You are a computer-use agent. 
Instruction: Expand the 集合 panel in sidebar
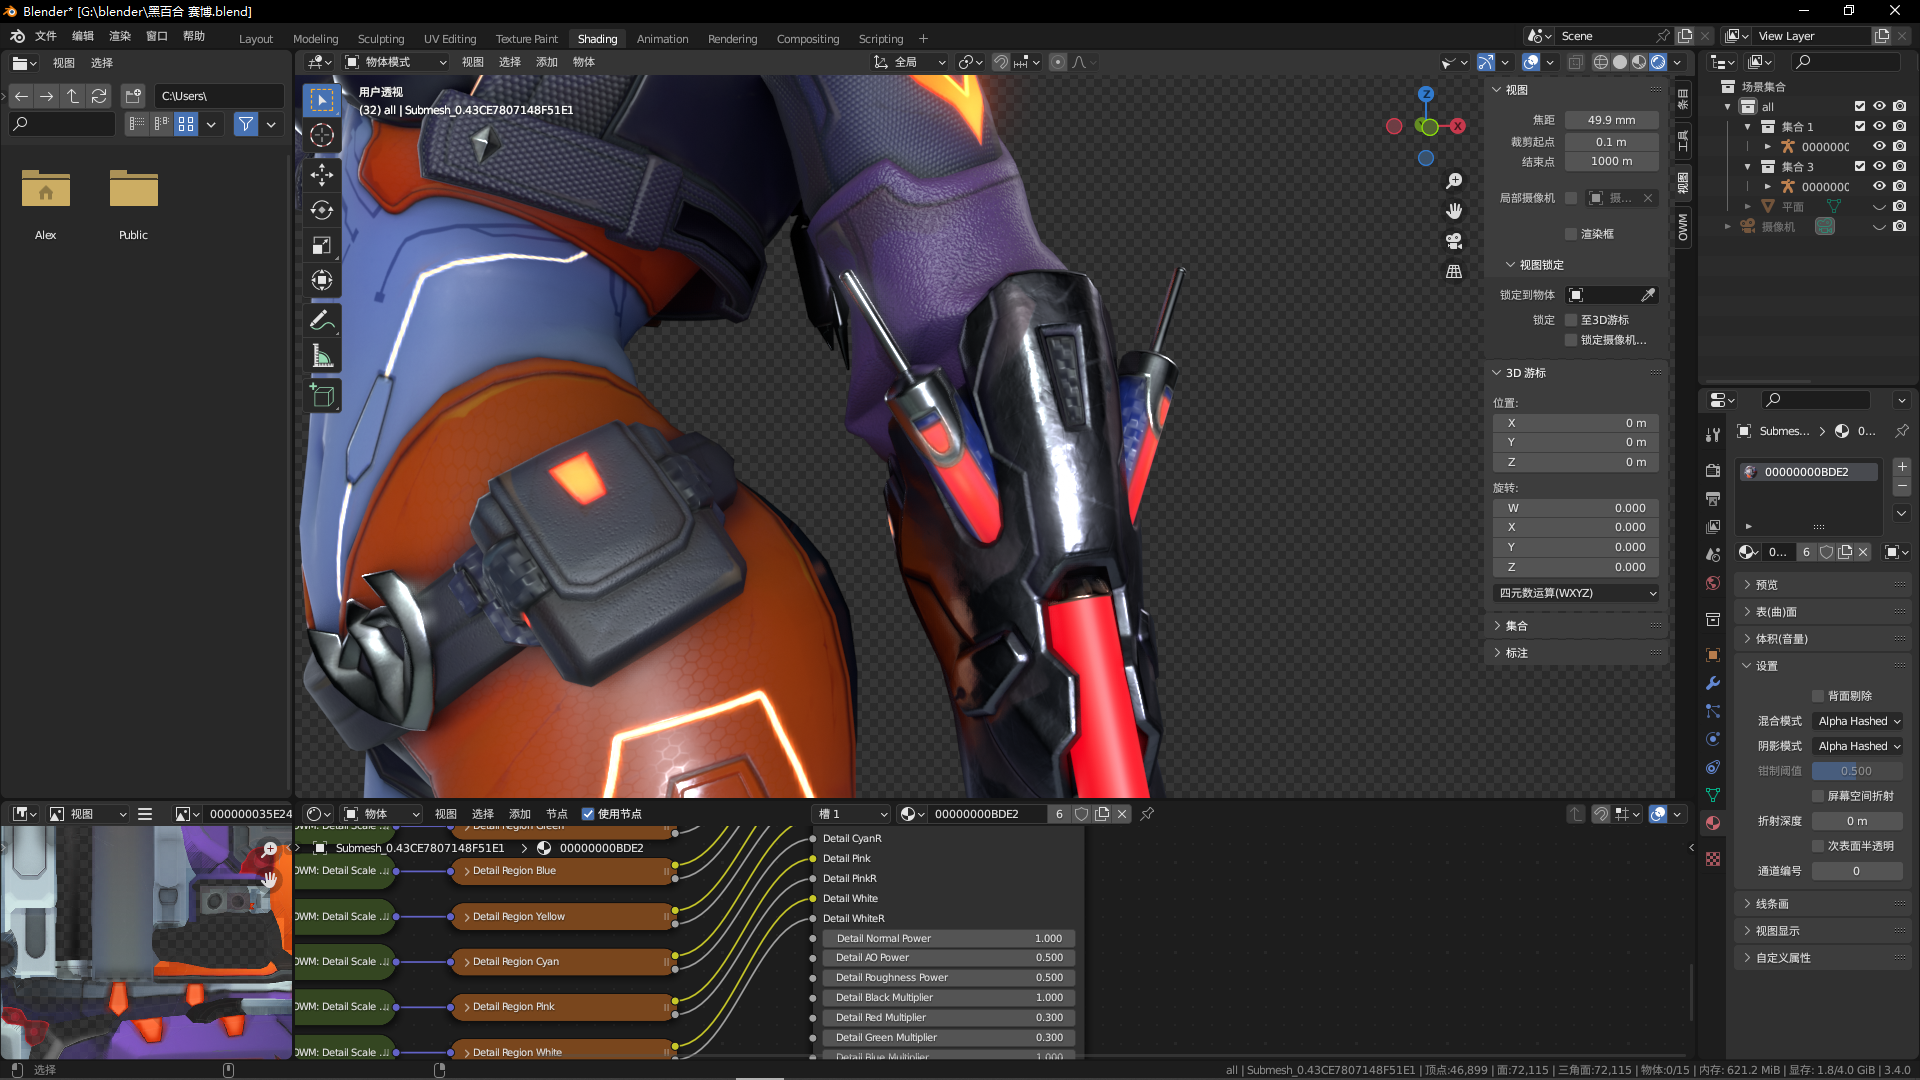[x=1516, y=626]
